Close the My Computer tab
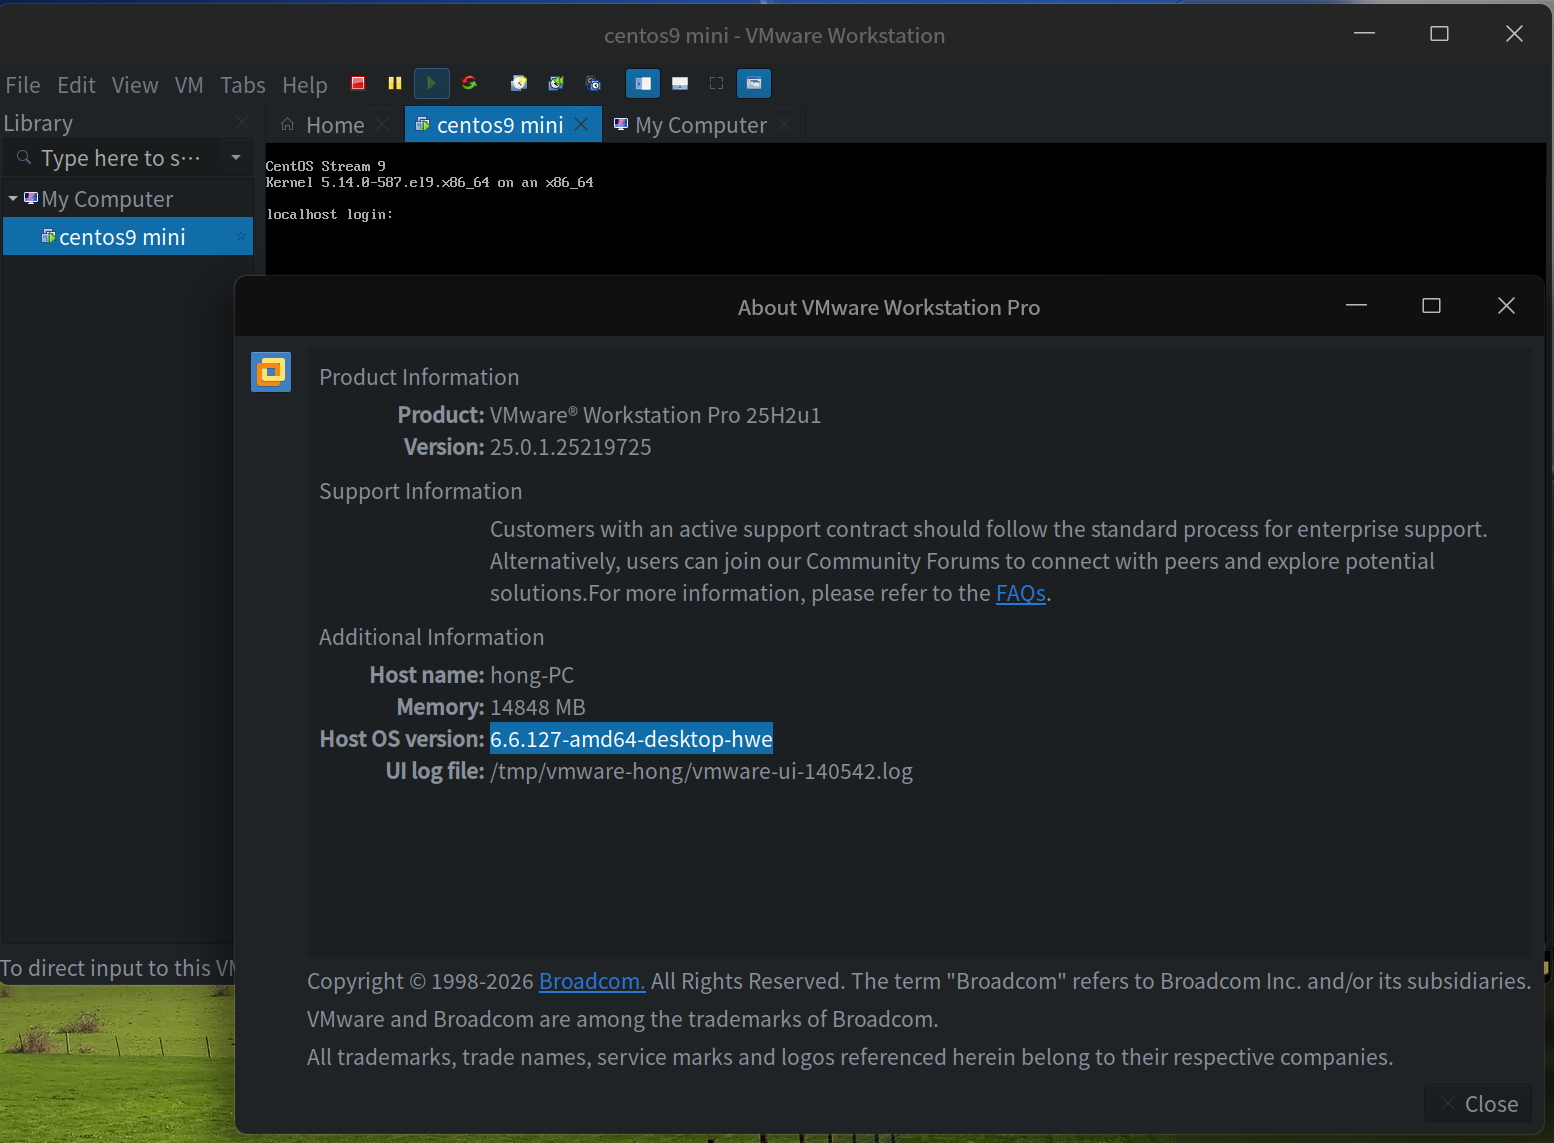This screenshot has height=1143, width=1554. click(784, 124)
